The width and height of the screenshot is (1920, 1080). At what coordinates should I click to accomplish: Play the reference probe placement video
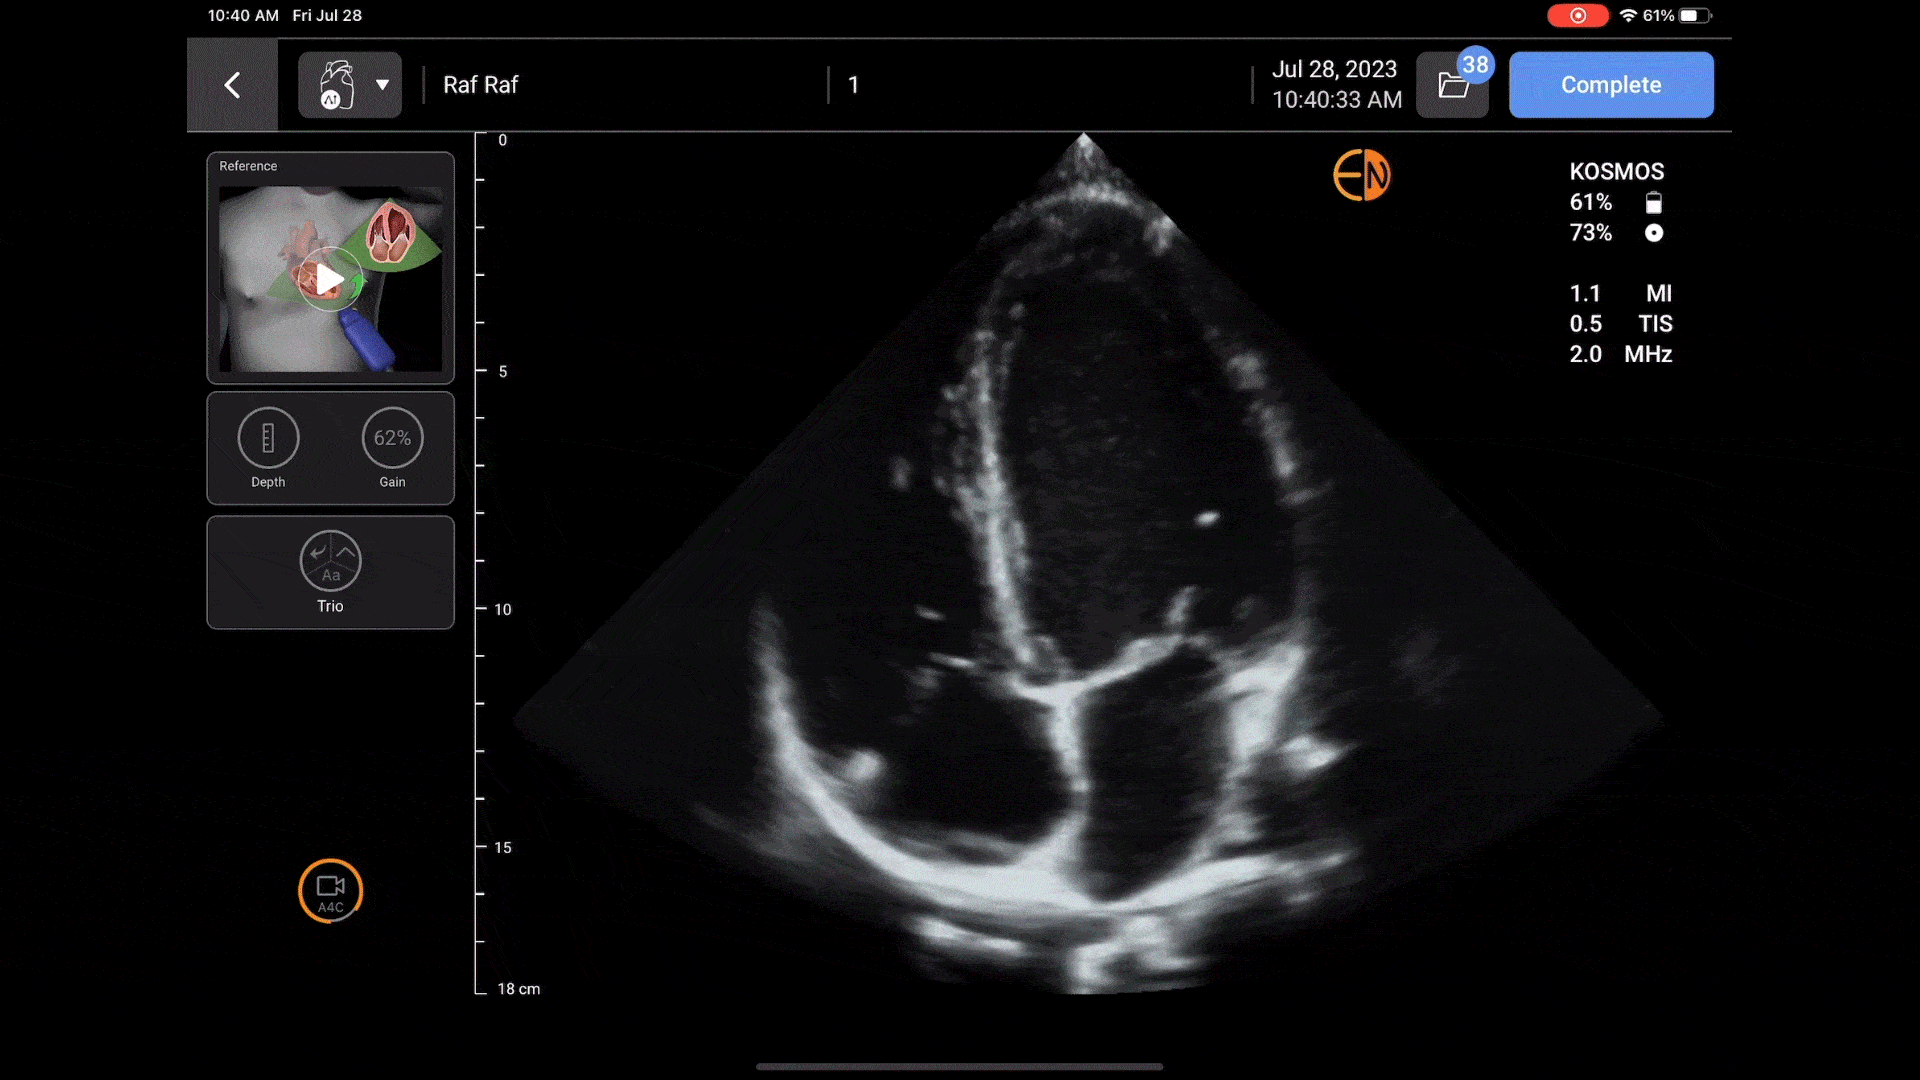point(329,279)
